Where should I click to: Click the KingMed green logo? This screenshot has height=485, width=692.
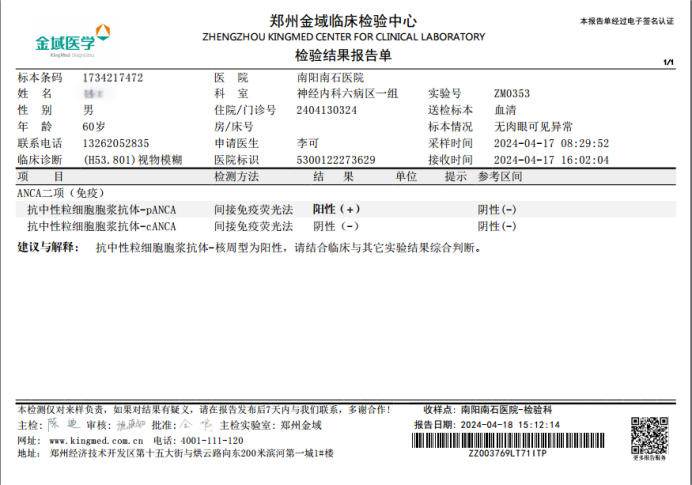pyautogui.click(x=73, y=41)
